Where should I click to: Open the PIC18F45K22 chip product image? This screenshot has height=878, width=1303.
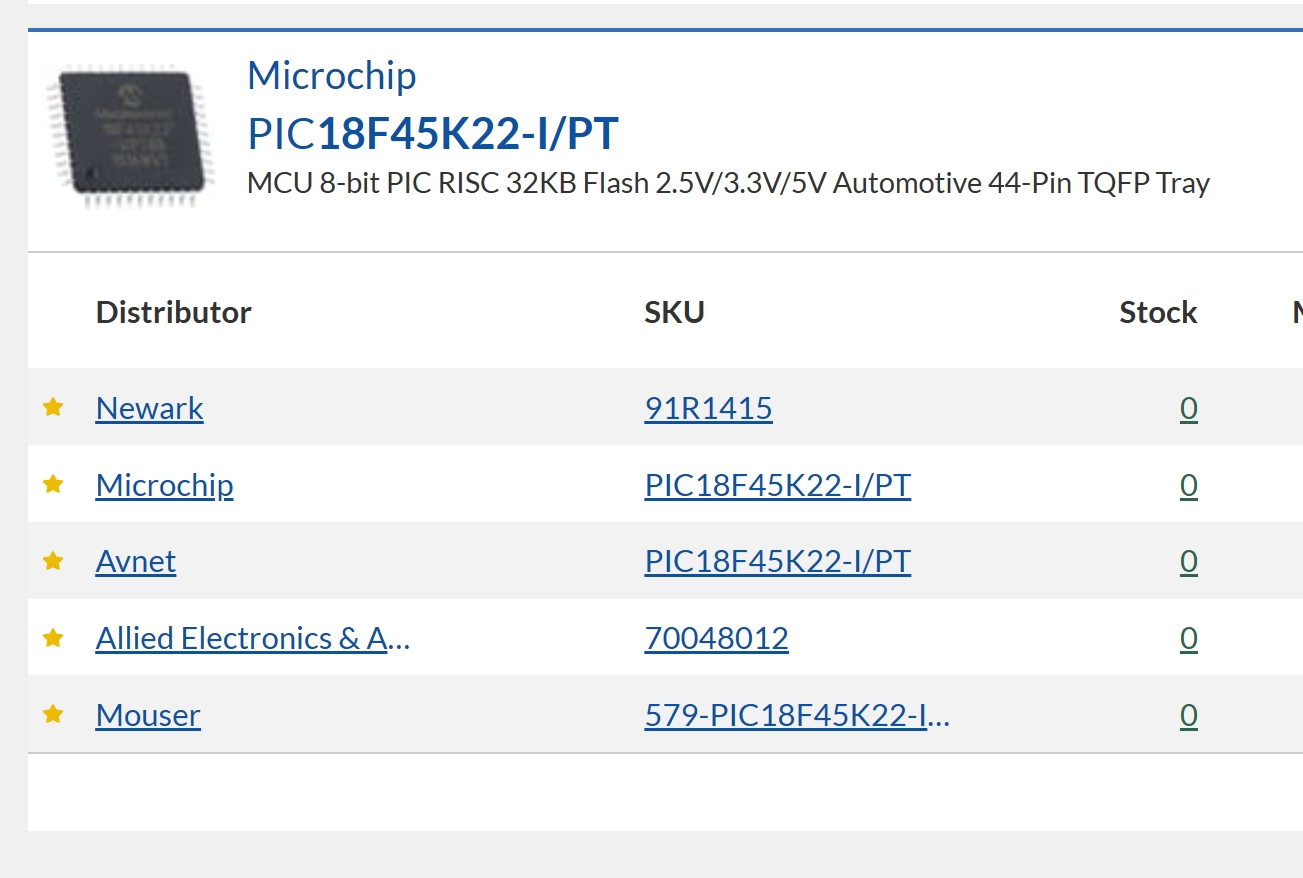[x=130, y=135]
